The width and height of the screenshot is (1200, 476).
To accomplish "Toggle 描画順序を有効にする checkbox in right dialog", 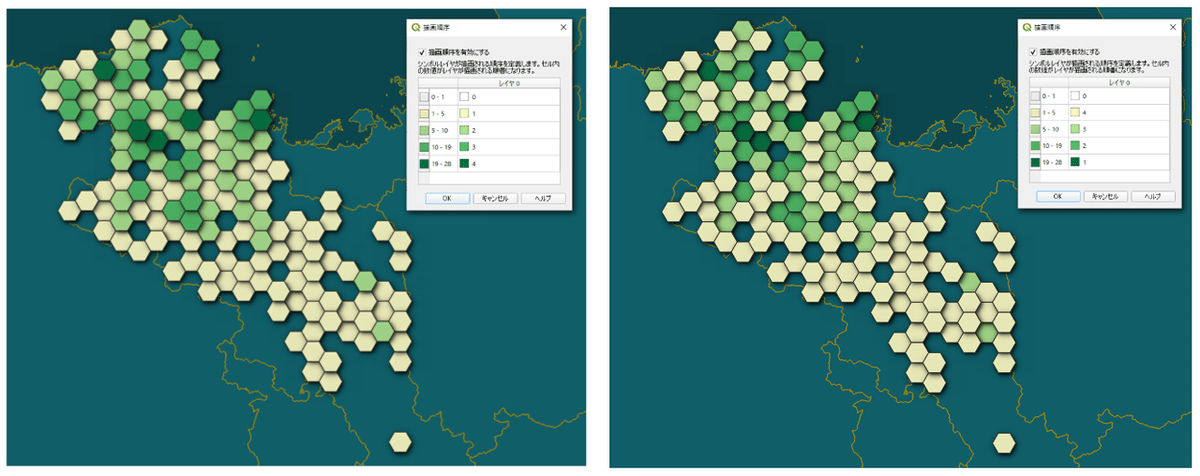I will pos(1032,52).
